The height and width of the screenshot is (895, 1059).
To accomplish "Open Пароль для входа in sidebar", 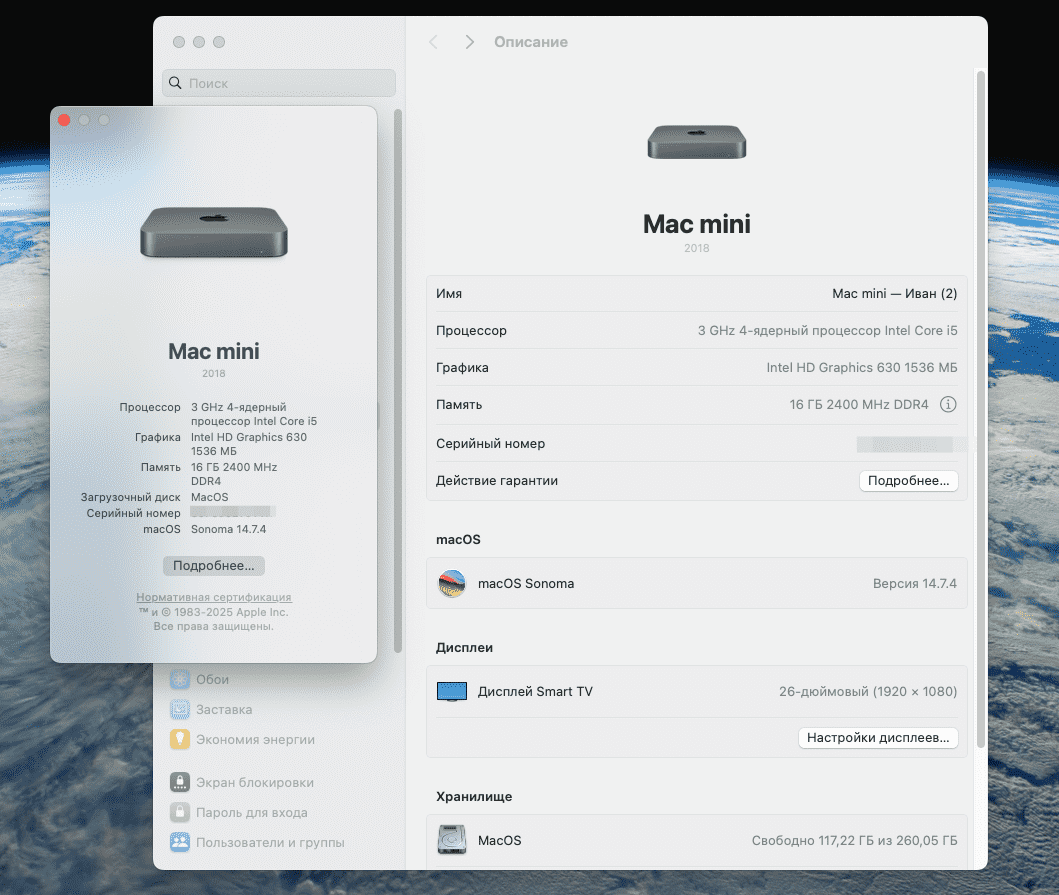I will pos(251,813).
